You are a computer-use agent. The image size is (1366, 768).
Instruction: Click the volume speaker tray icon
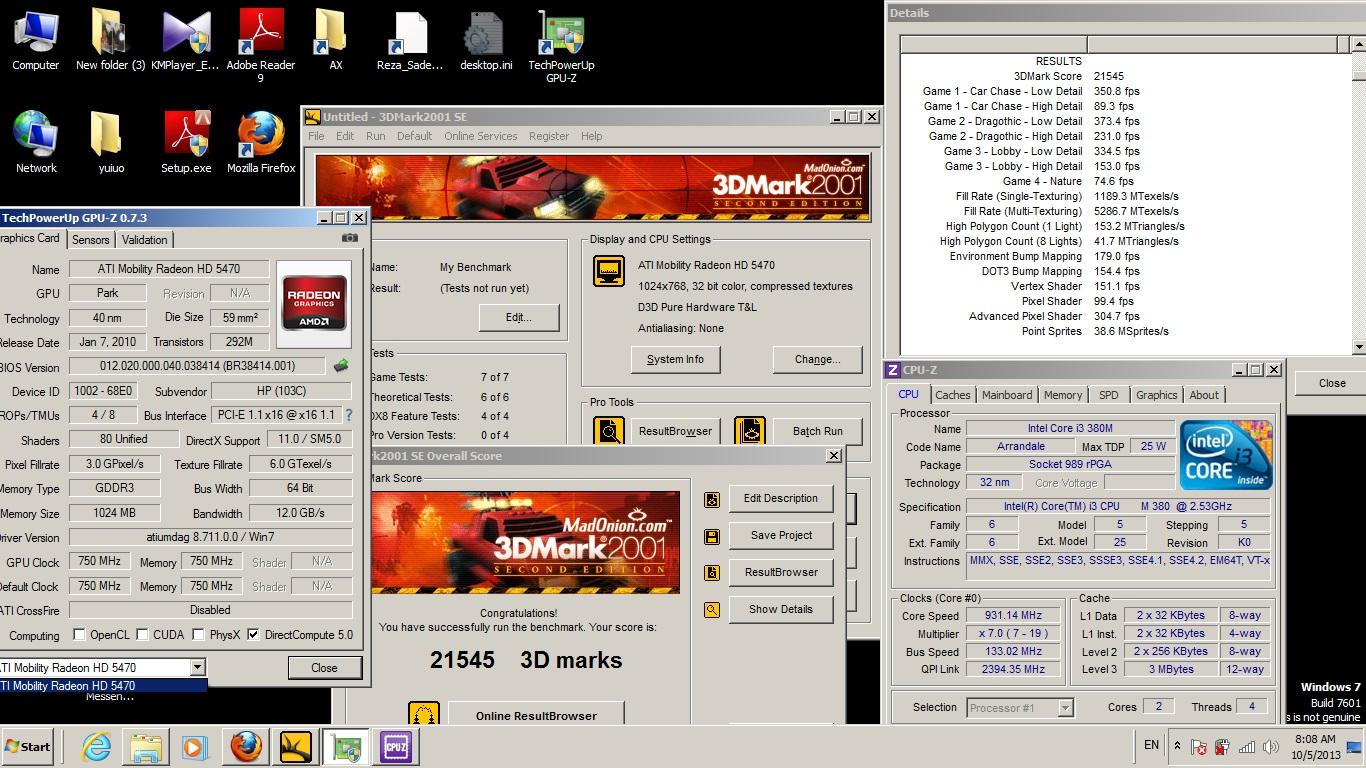point(1270,746)
